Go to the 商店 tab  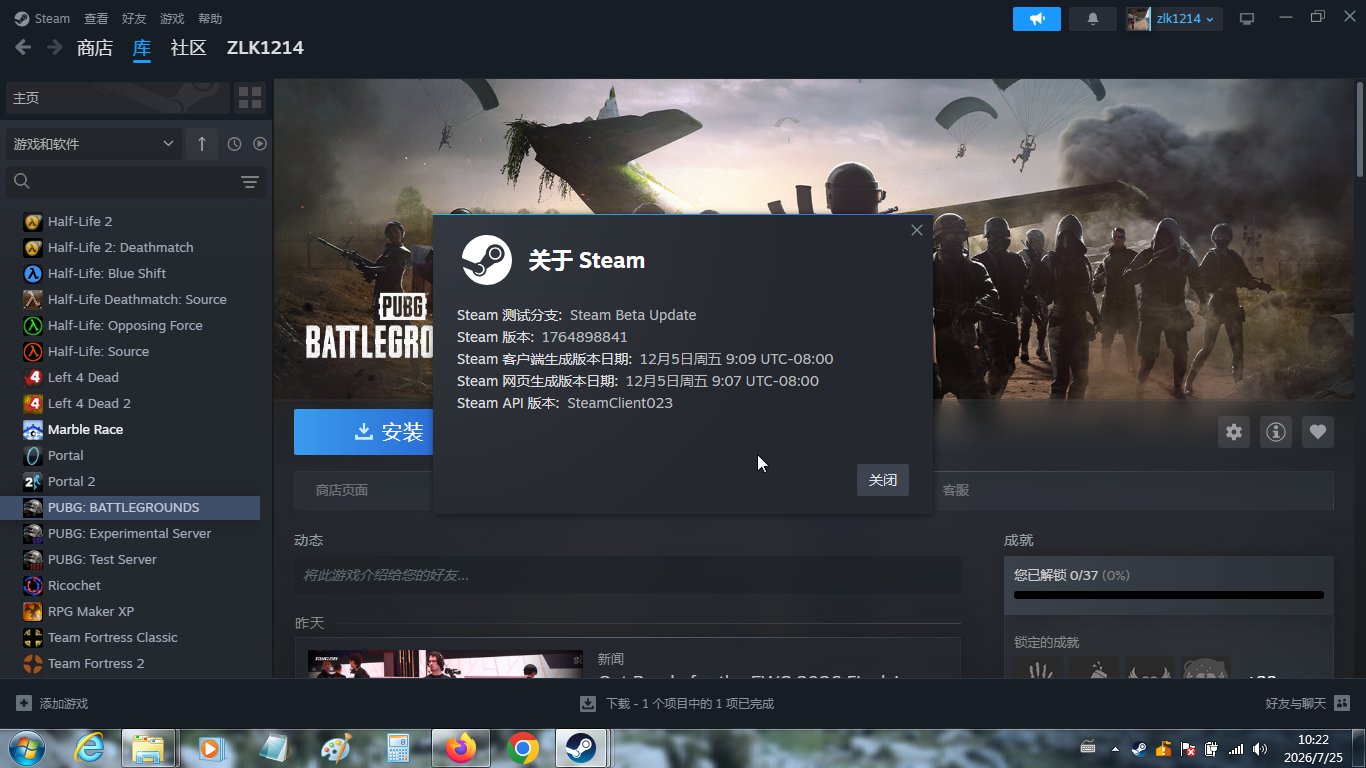point(95,48)
